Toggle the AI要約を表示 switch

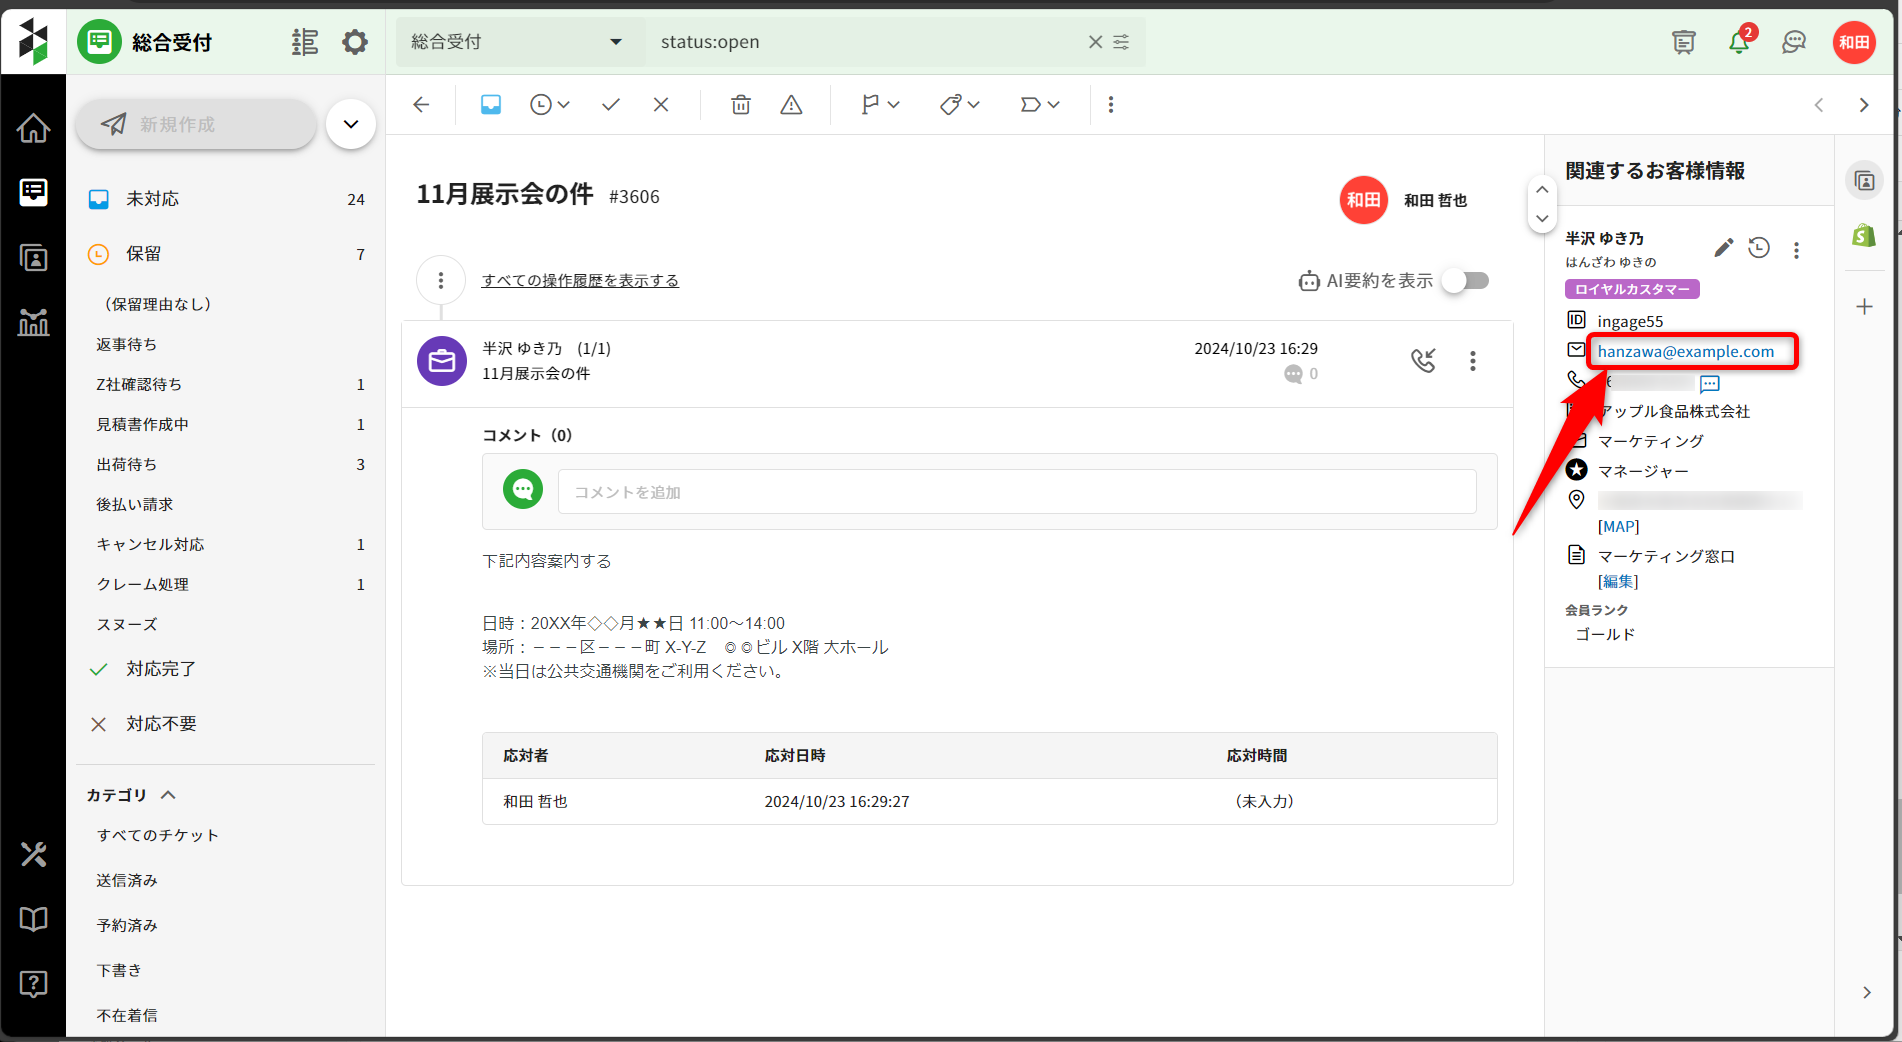1466,281
